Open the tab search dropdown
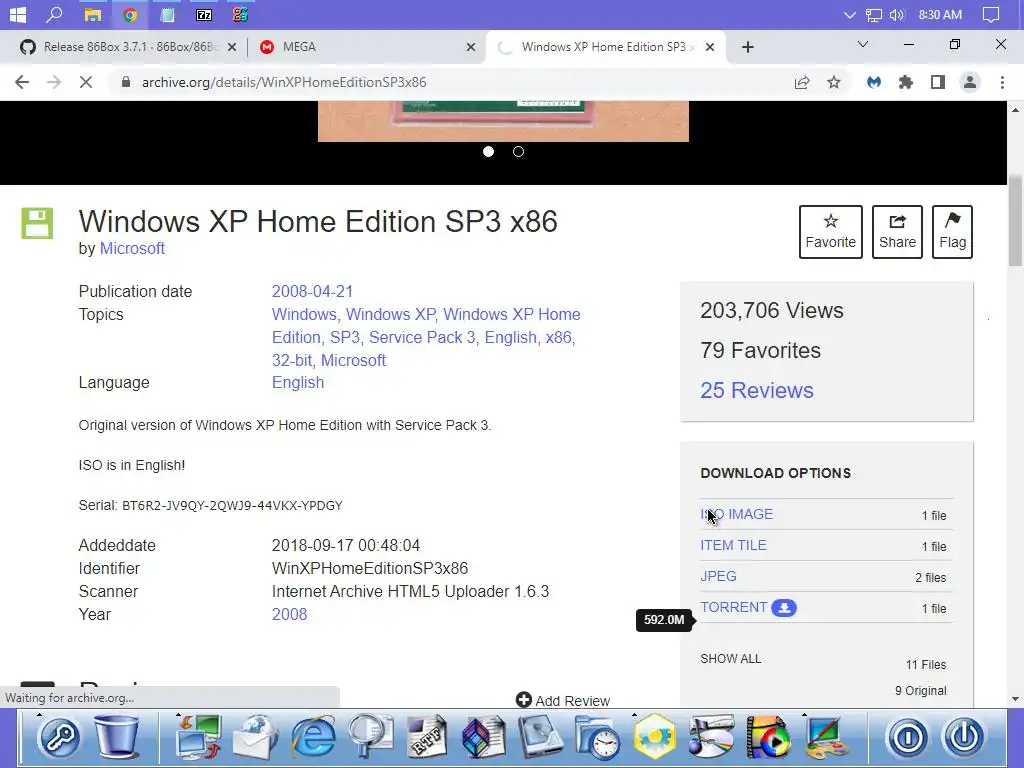The height and width of the screenshot is (768, 1024). click(863, 44)
